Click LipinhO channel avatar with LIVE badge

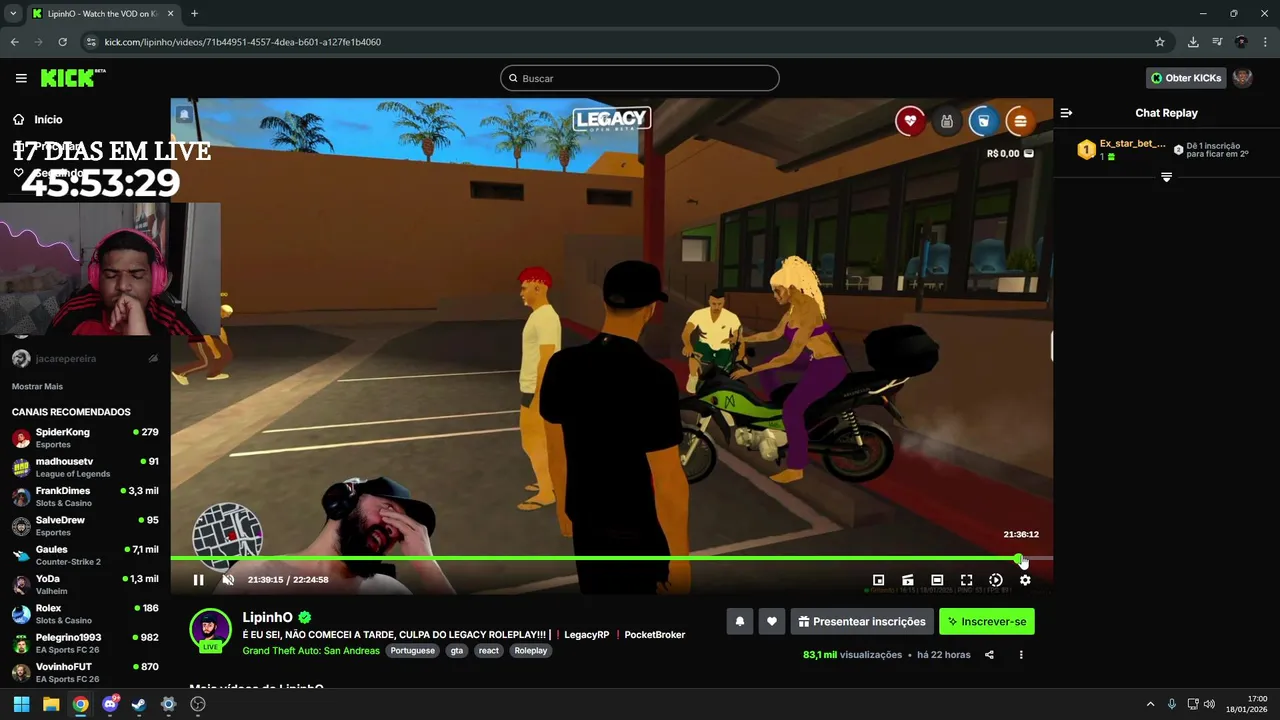click(x=210, y=630)
